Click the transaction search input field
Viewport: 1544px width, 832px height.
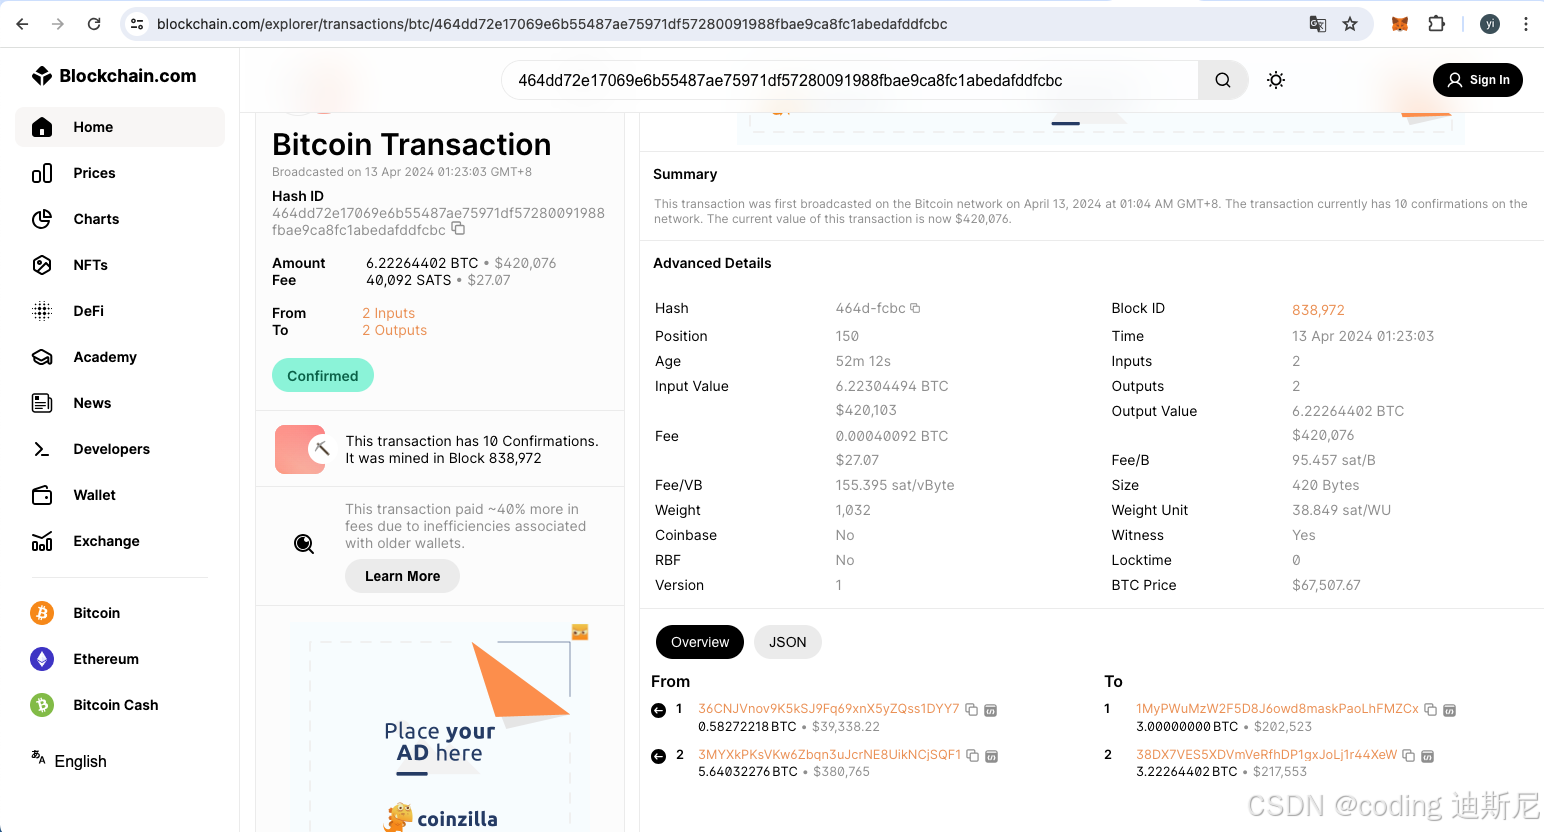[x=850, y=80]
